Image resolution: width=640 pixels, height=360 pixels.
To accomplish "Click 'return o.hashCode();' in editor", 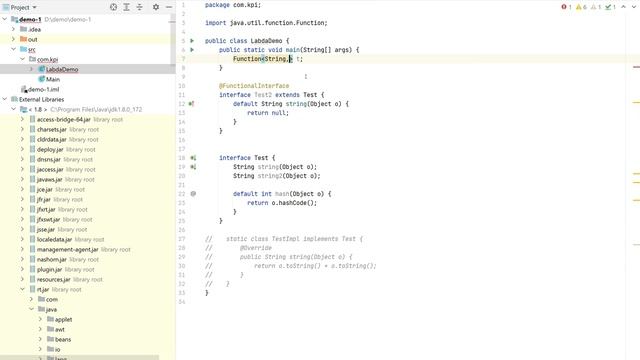I will pyautogui.click(x=282, y=203).
